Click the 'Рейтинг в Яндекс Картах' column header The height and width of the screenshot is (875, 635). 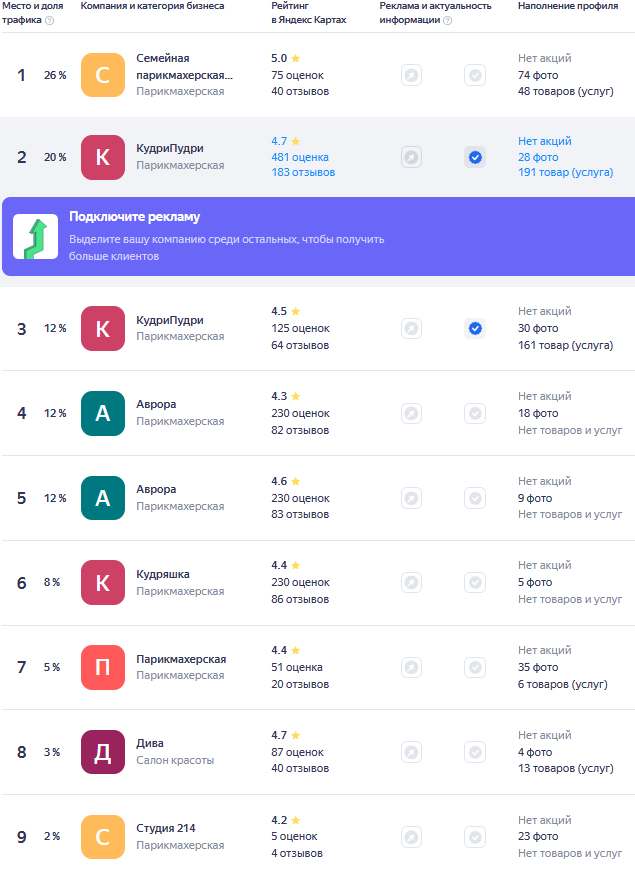coord(308,13)
